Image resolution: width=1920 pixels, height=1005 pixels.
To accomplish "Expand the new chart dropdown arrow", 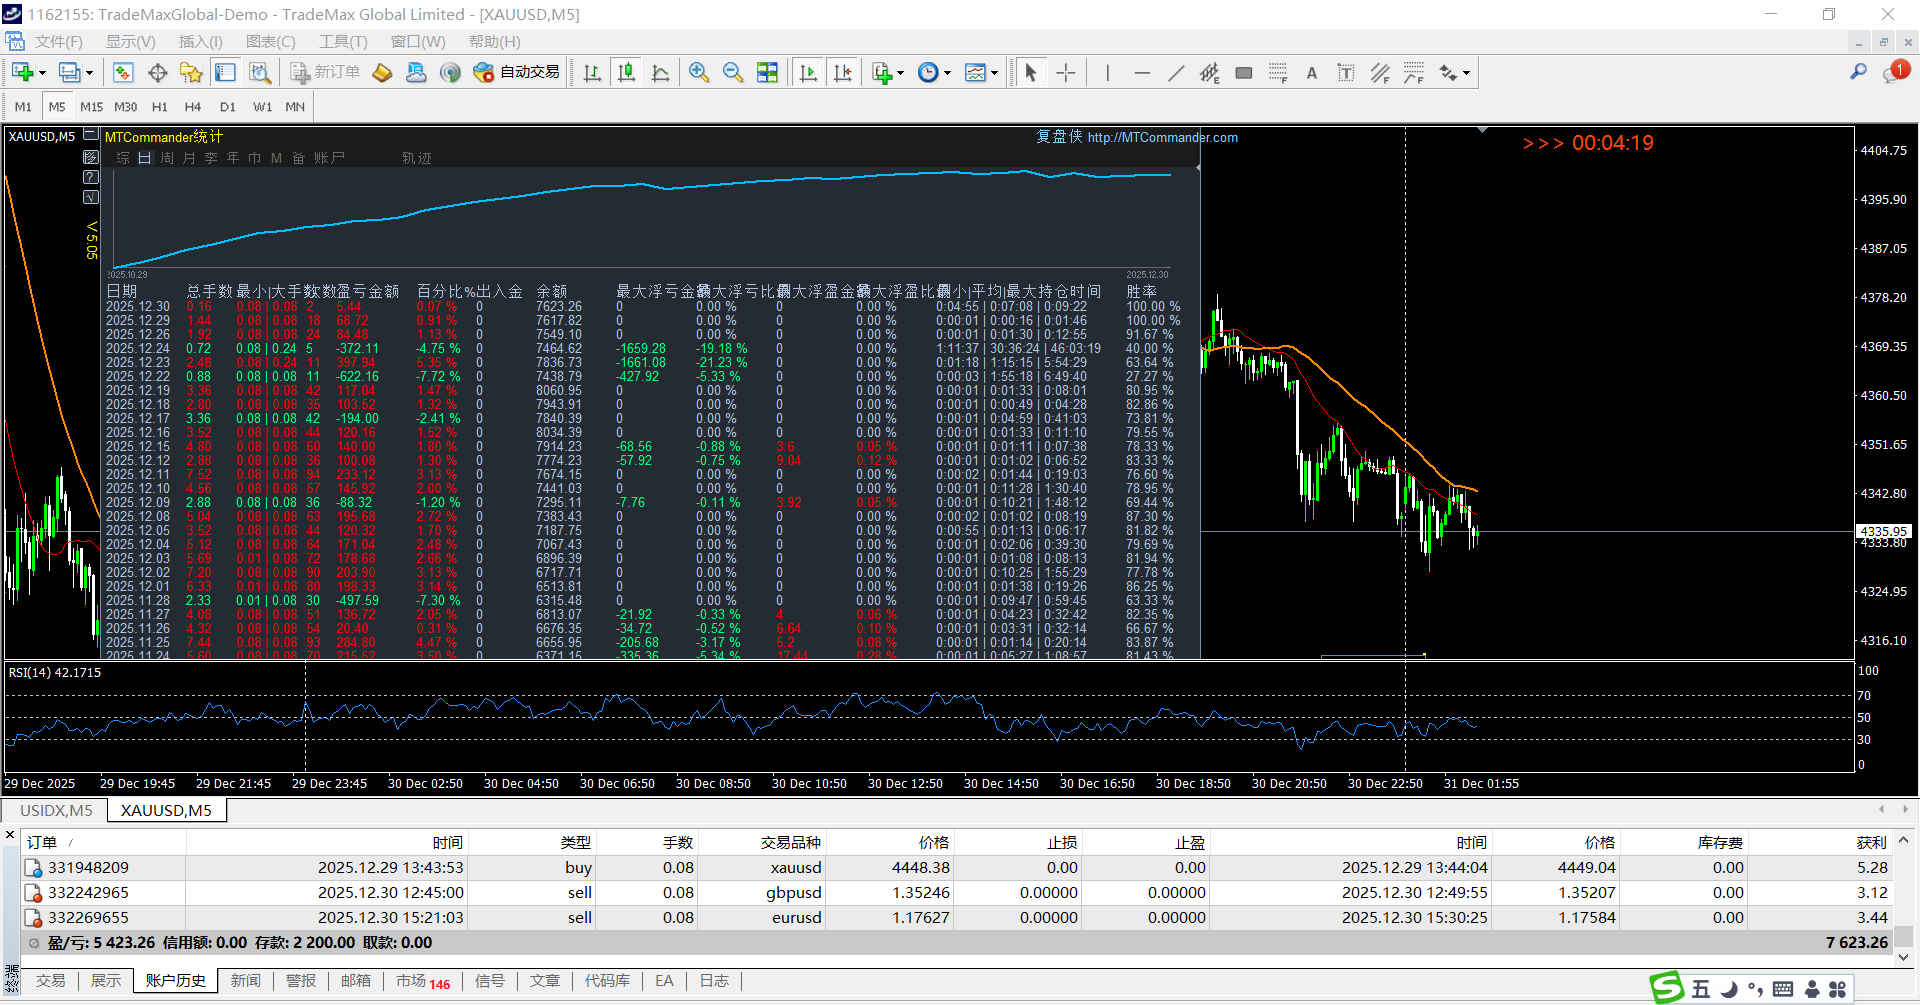I will coord(42,73).
